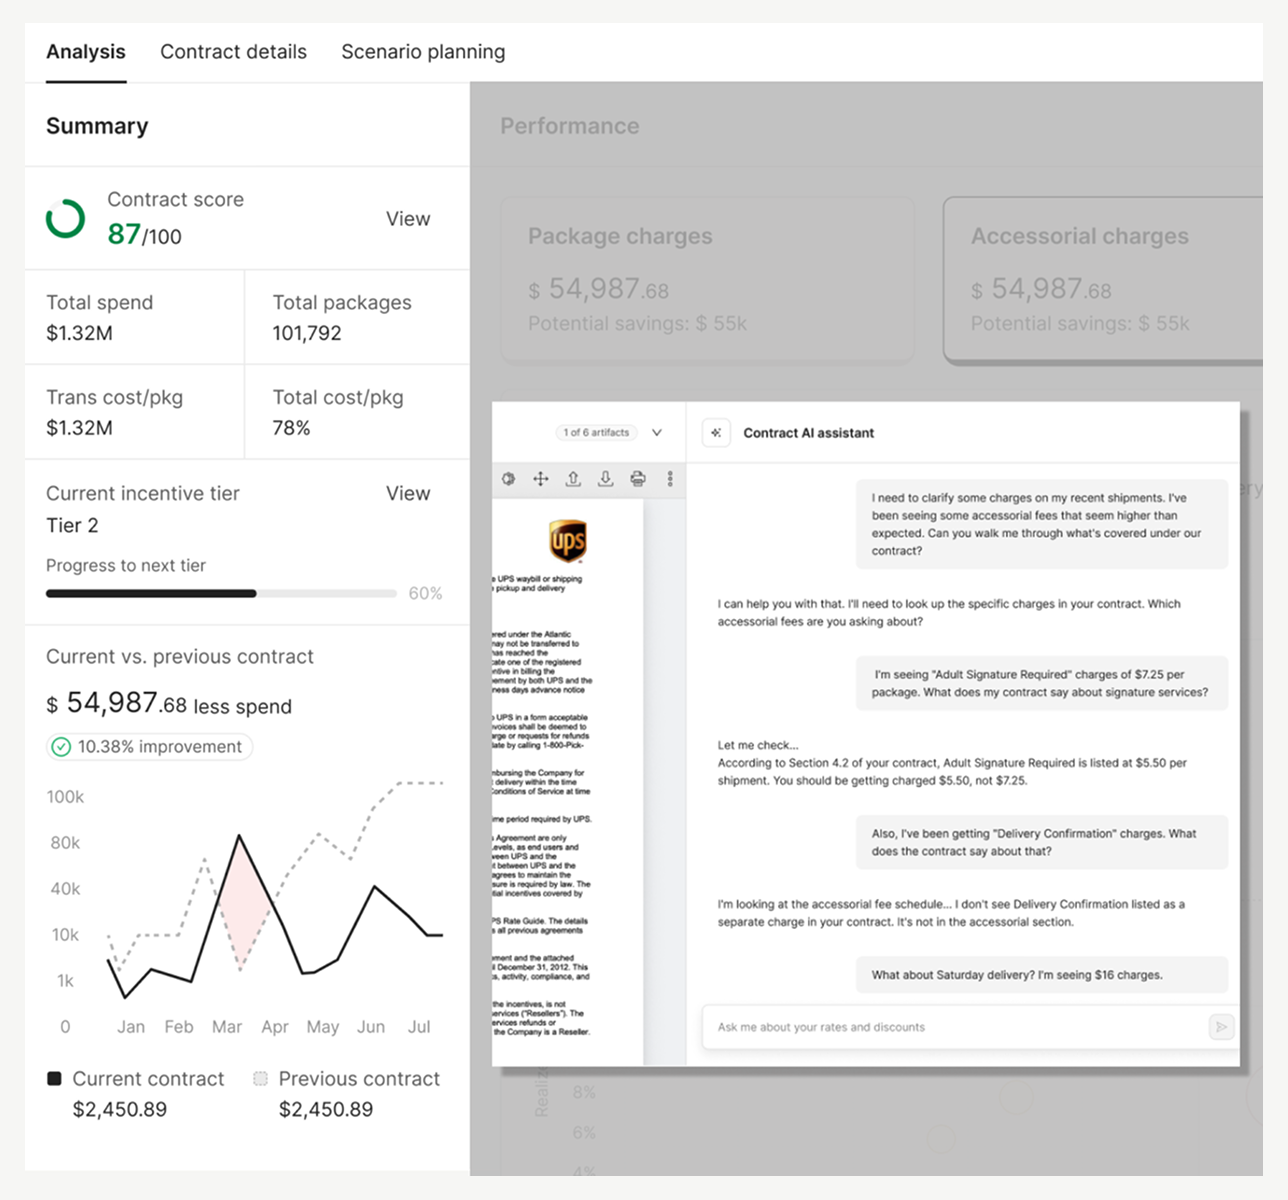Click View next to Current incentive tier
Screen dimensions: 1288x1200
pos(408,493)
